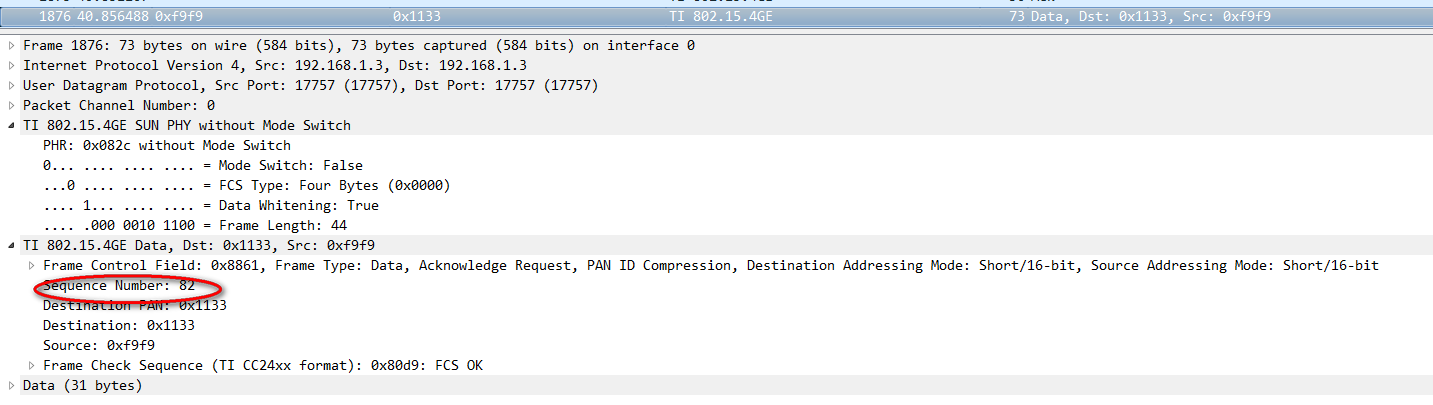
Task: Expand the Data (31 bytes) node
Action: coord(11,386)
